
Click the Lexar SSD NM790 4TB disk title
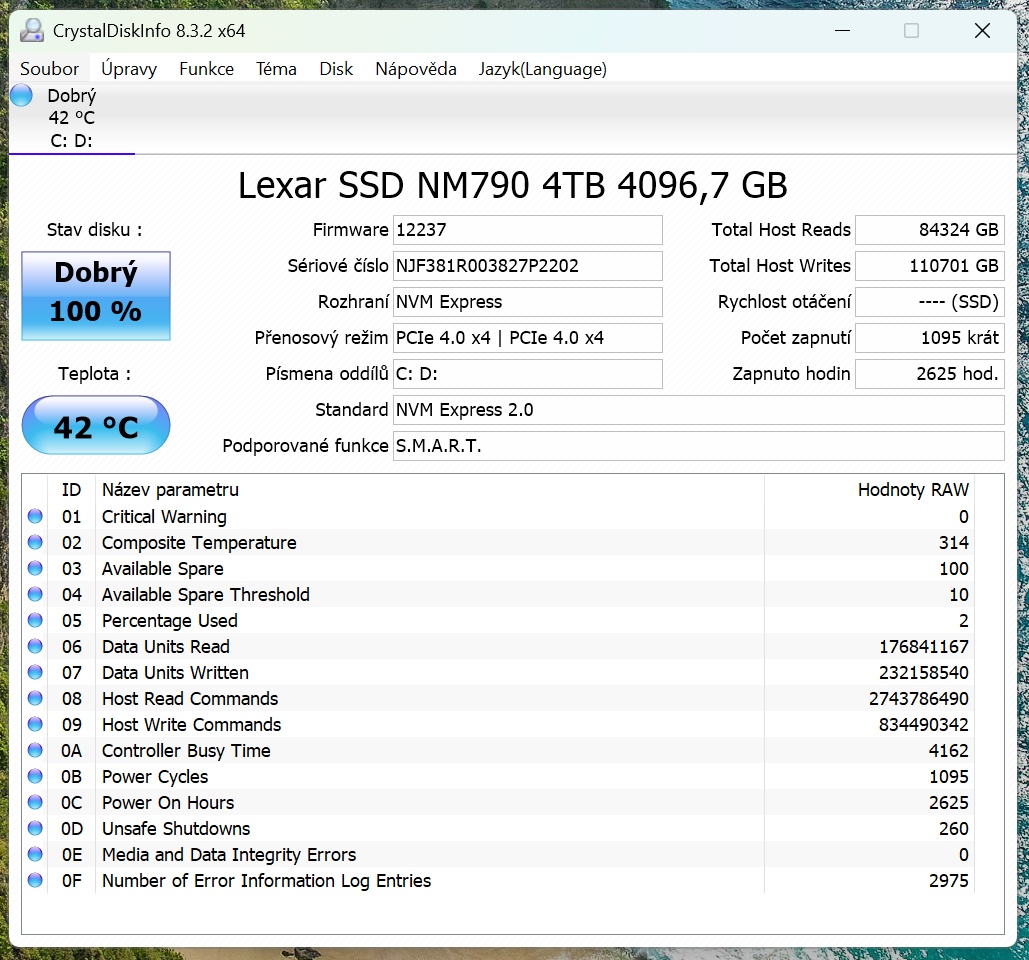[513, 185]
